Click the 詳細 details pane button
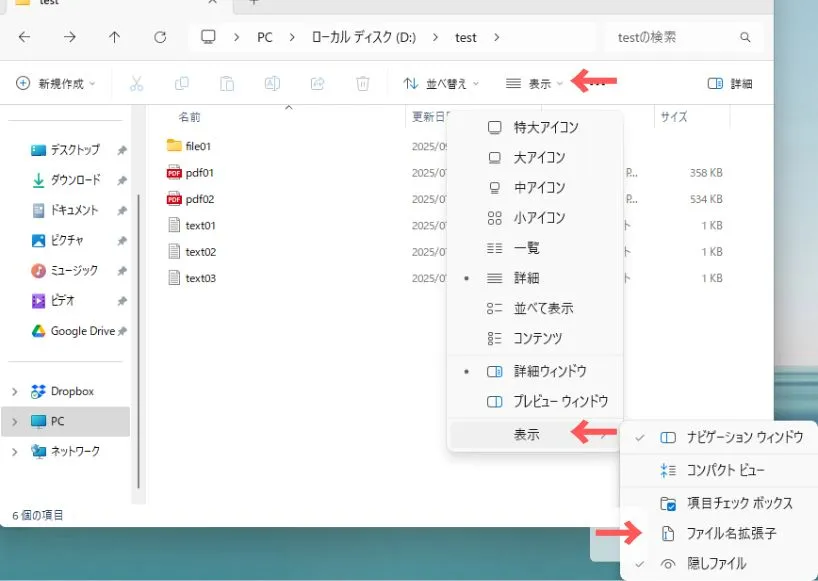 (x=730, y=84)
